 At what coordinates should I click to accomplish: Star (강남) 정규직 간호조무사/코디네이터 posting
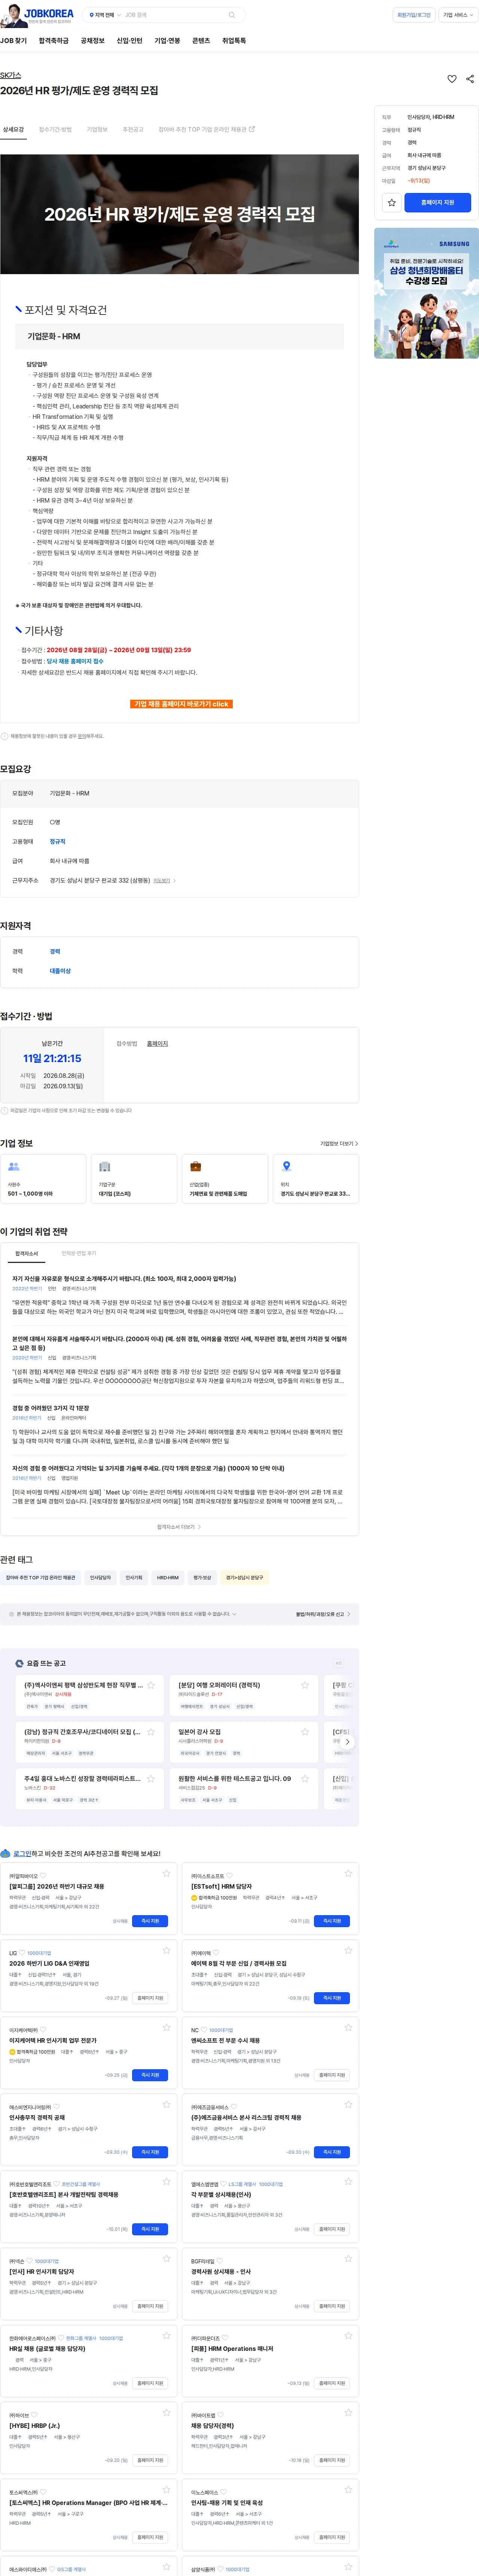[x=151, y=1732]
